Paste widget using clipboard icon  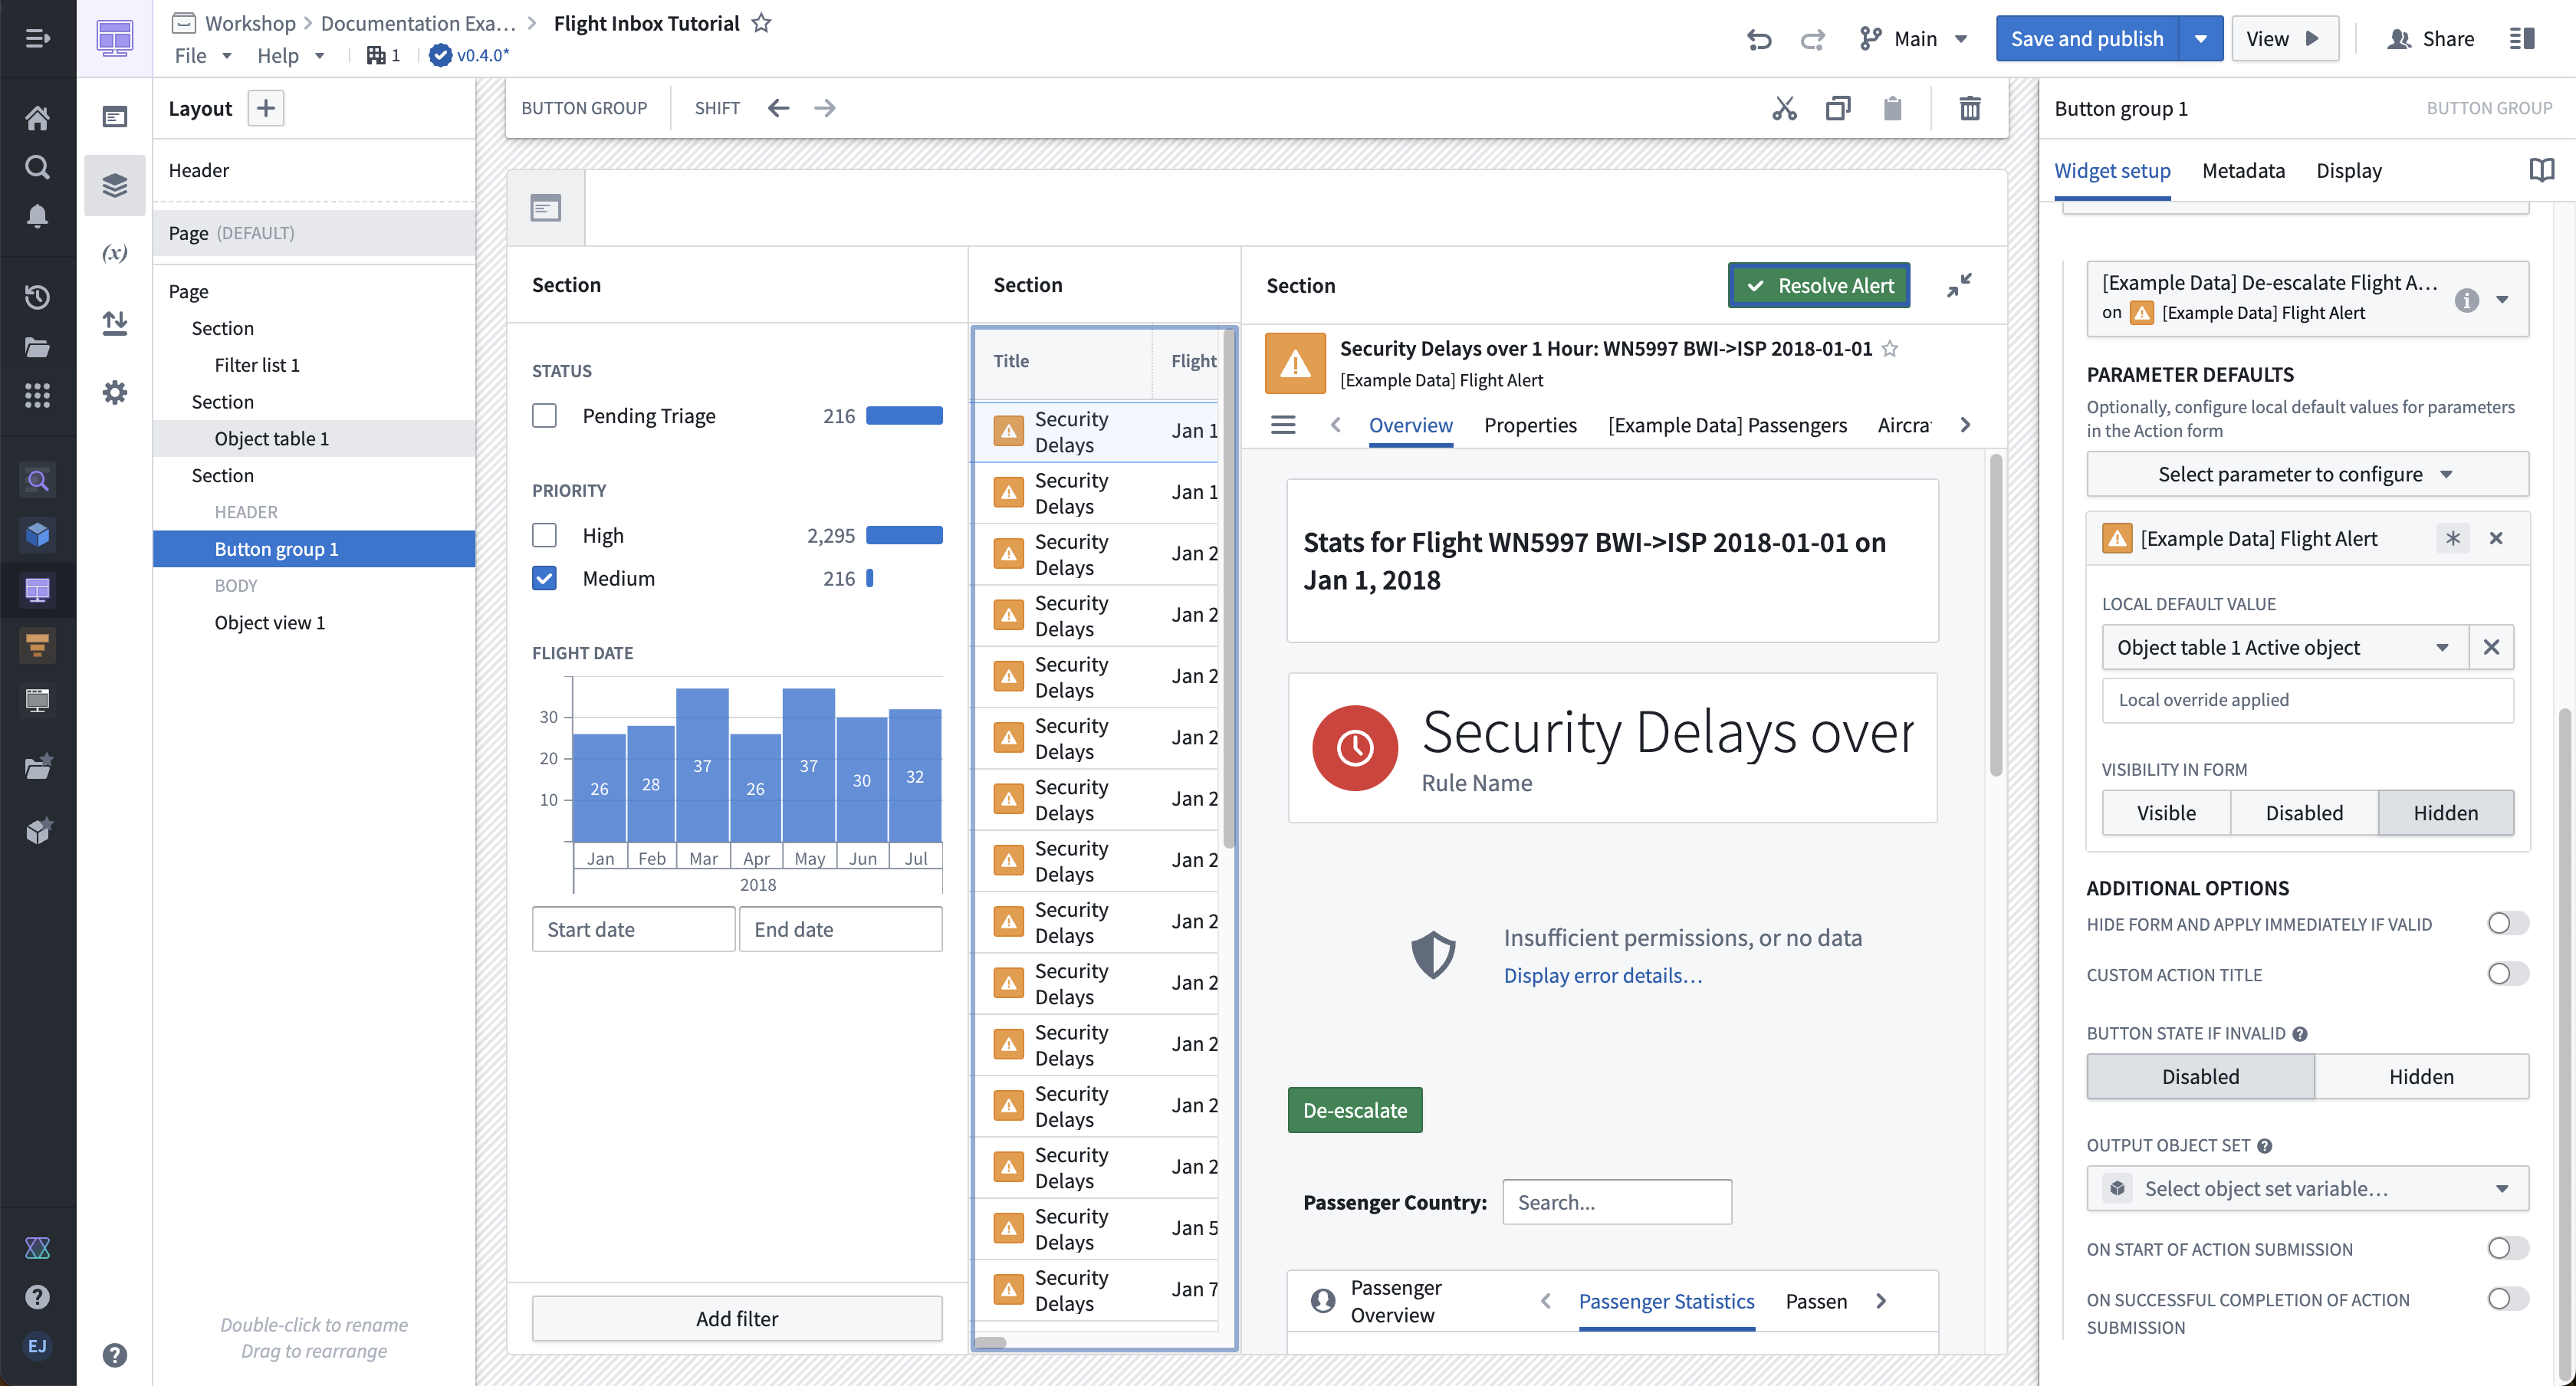1892,108
